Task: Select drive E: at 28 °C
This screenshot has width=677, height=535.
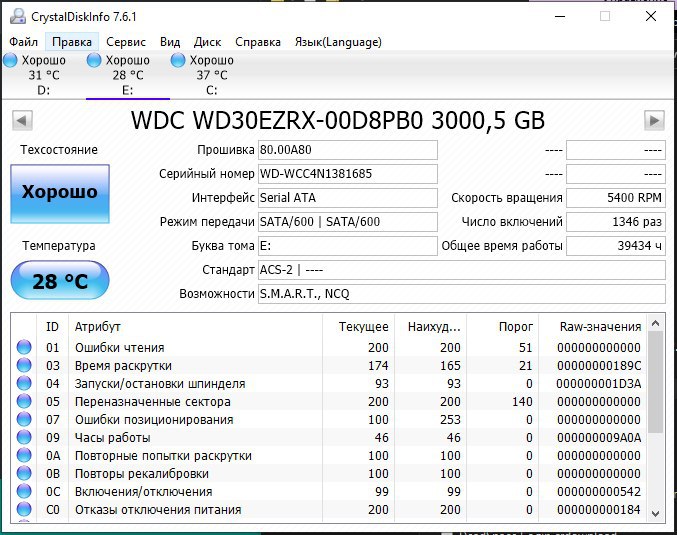Action: (x=127, y=75)
